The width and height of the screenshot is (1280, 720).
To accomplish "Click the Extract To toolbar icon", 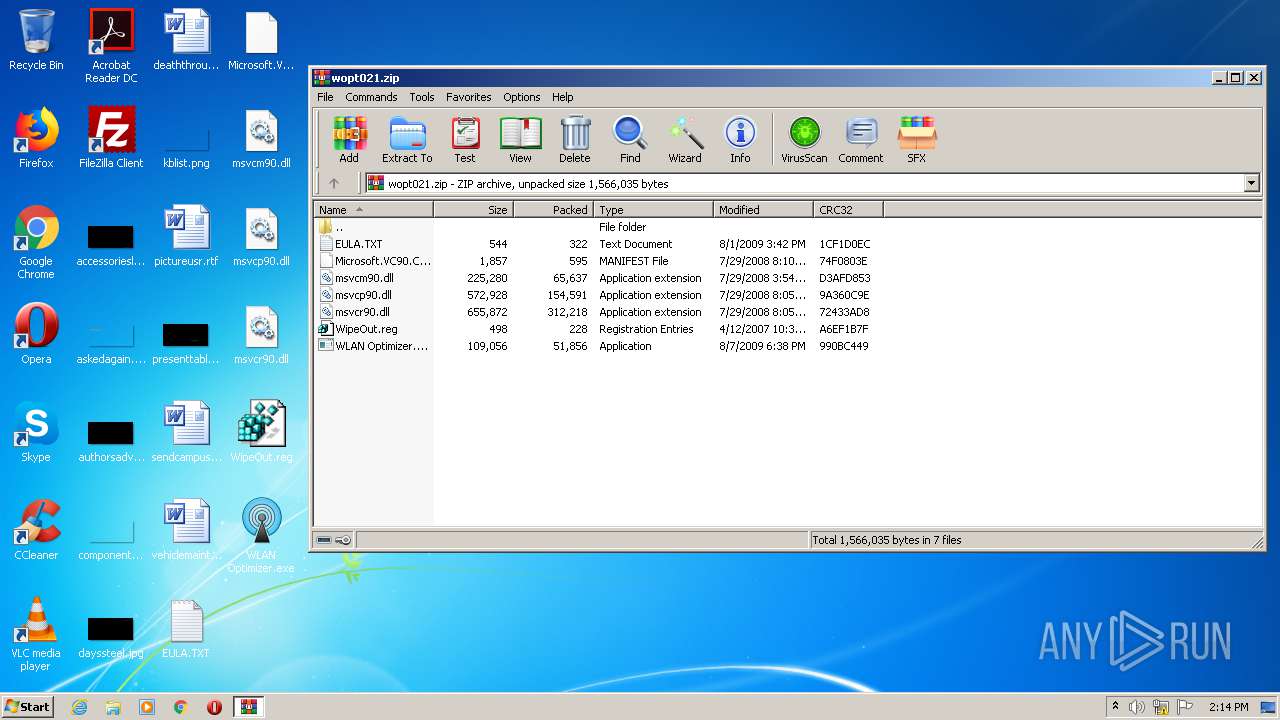I will click(407, 139).
